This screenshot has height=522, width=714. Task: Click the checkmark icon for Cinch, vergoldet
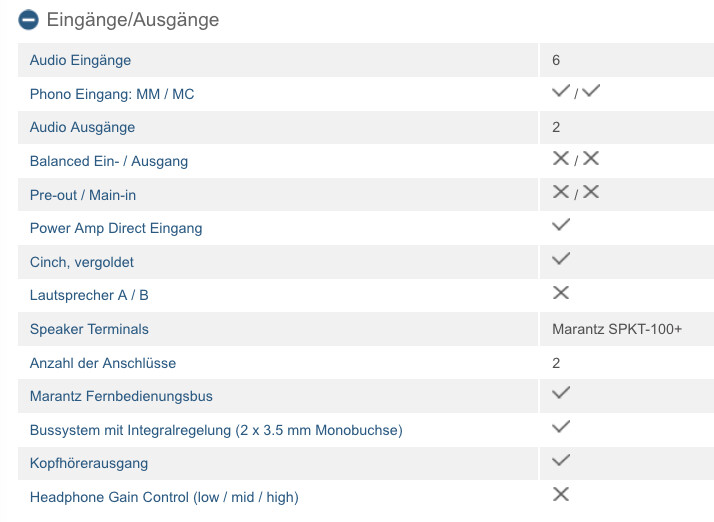coord(561,259)
